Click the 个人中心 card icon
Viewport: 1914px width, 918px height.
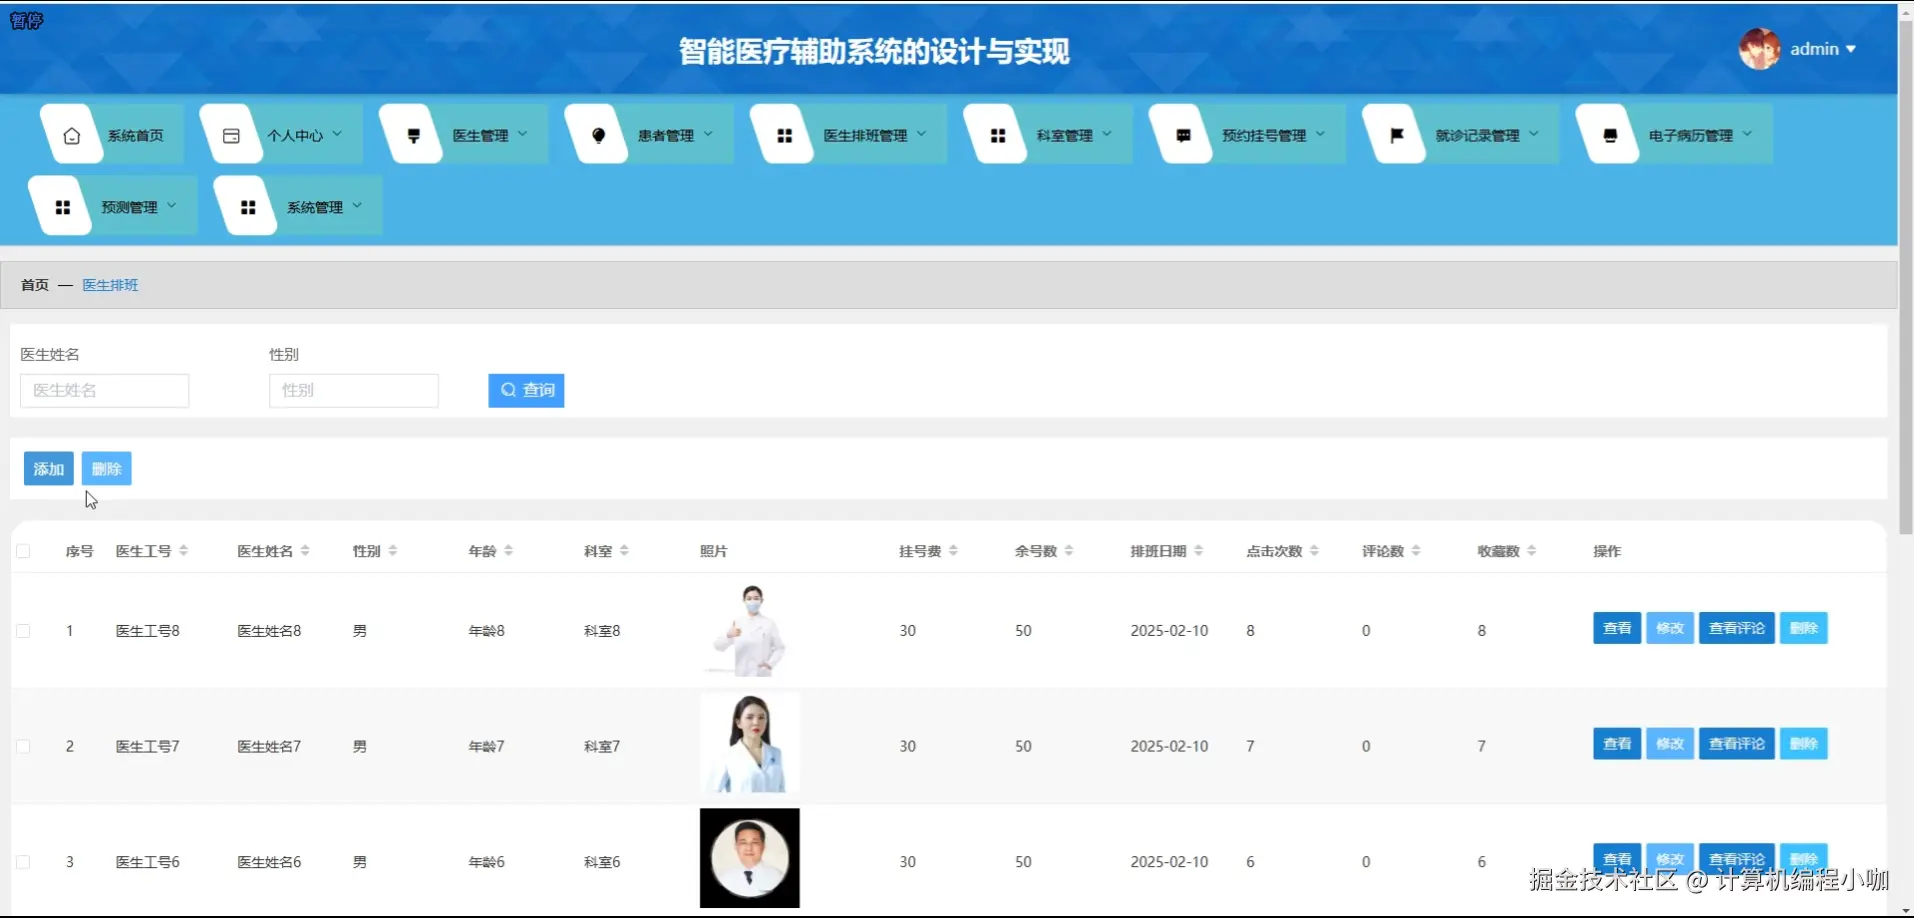point(231,134)
